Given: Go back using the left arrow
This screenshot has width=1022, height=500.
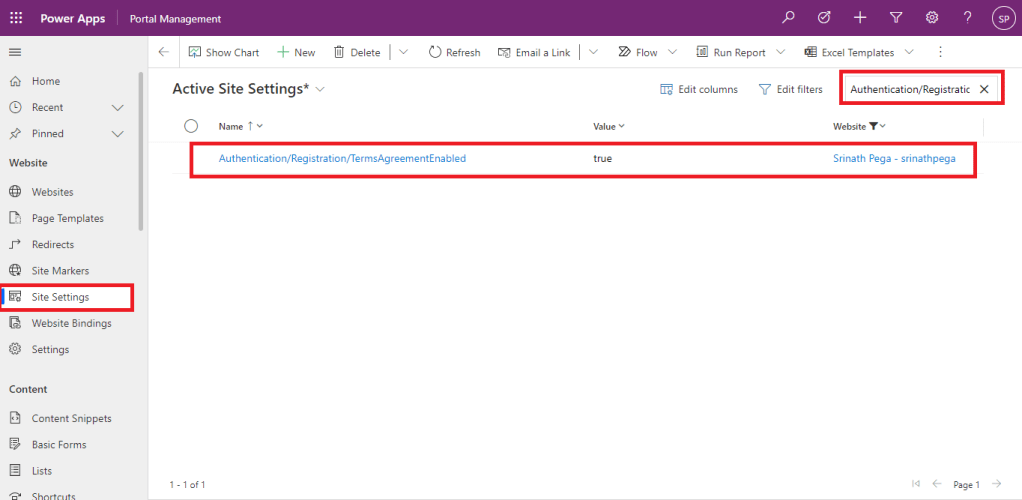Looking at the screenshot, I should click(164, 52).
